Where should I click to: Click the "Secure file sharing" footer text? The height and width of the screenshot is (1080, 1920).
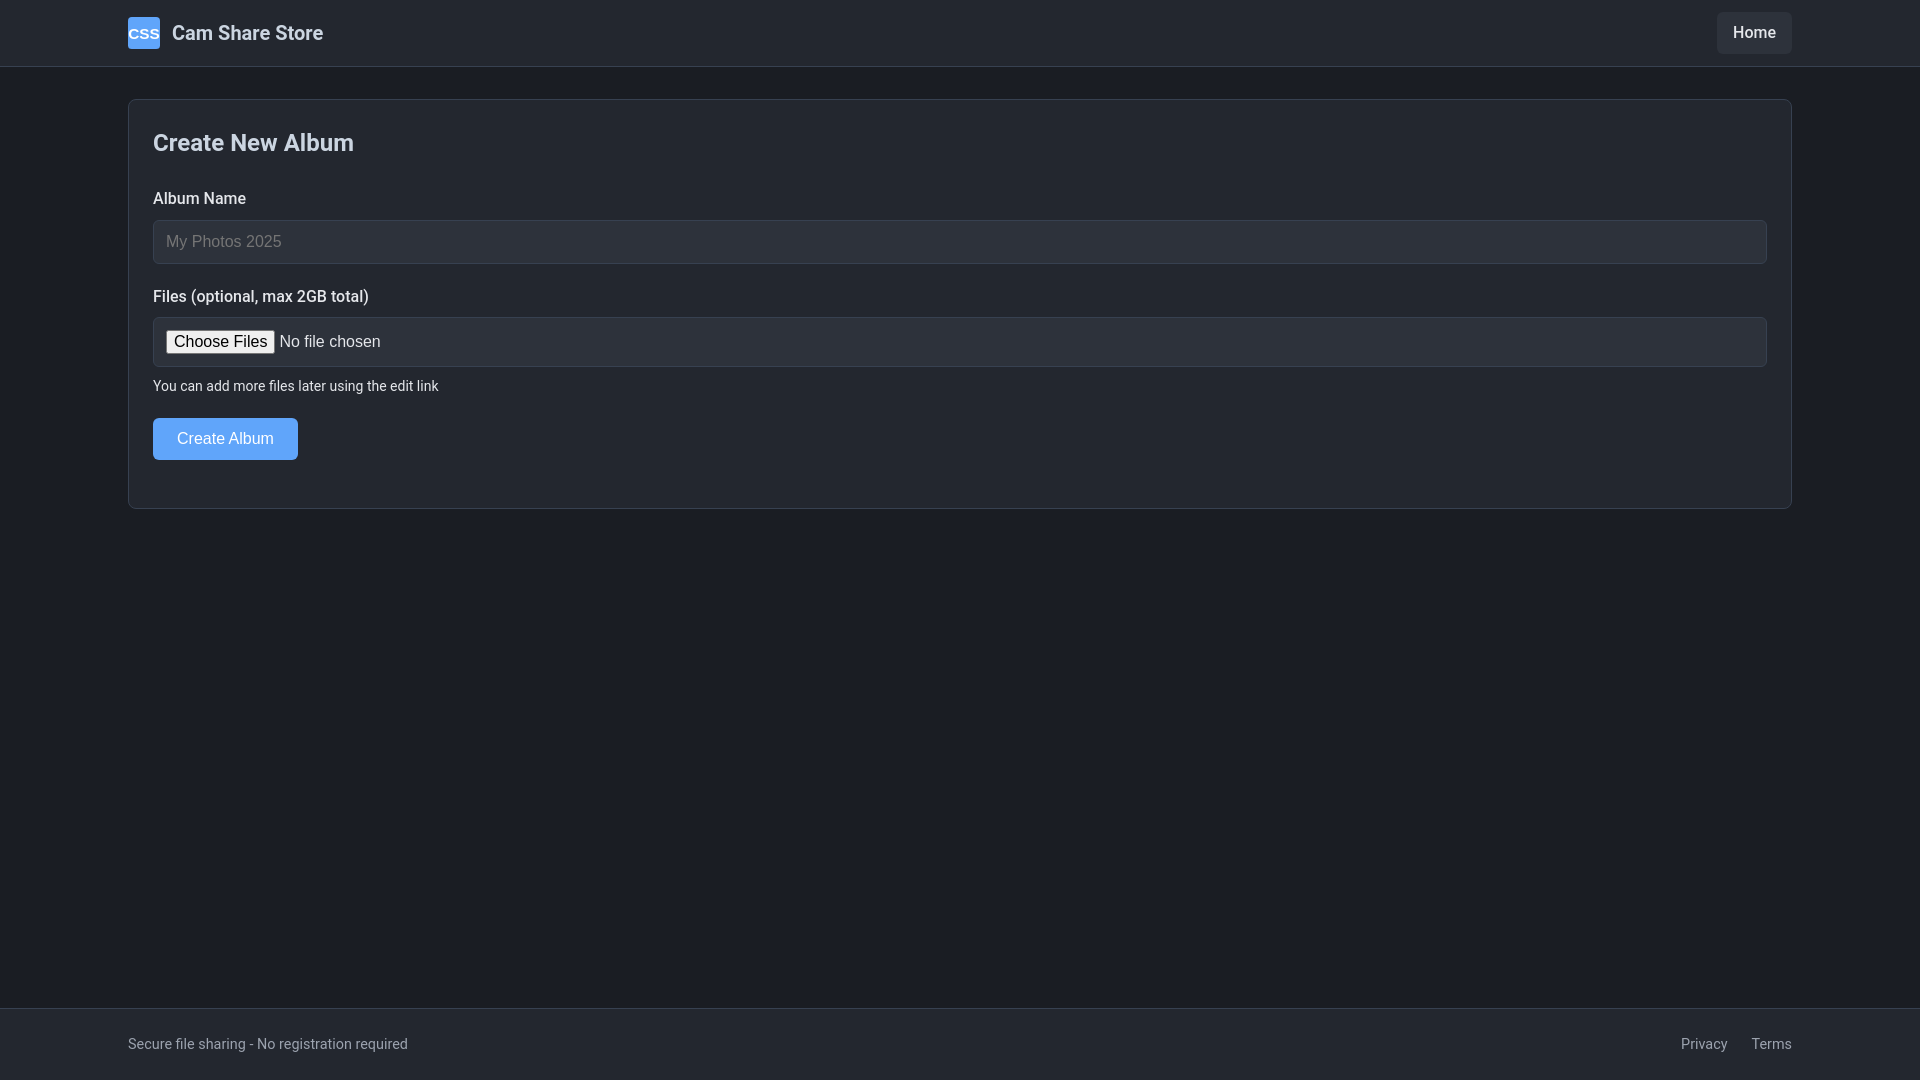click(x=187, y=1044)
